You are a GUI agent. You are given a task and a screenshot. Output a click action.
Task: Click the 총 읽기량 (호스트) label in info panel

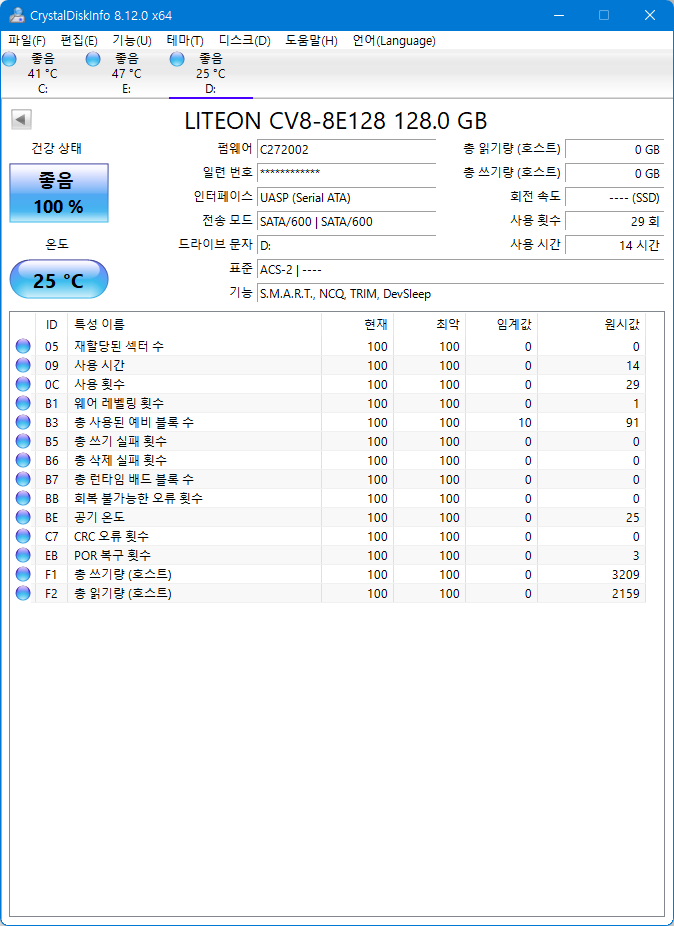pyautogui.click(x=512, y=149)
